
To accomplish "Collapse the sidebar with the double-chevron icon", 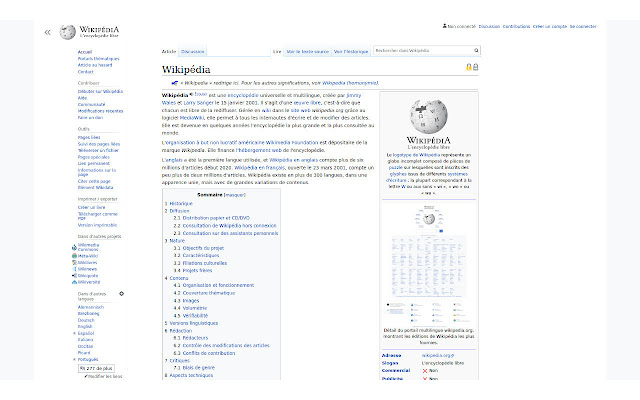I will [x=48, y=32].
